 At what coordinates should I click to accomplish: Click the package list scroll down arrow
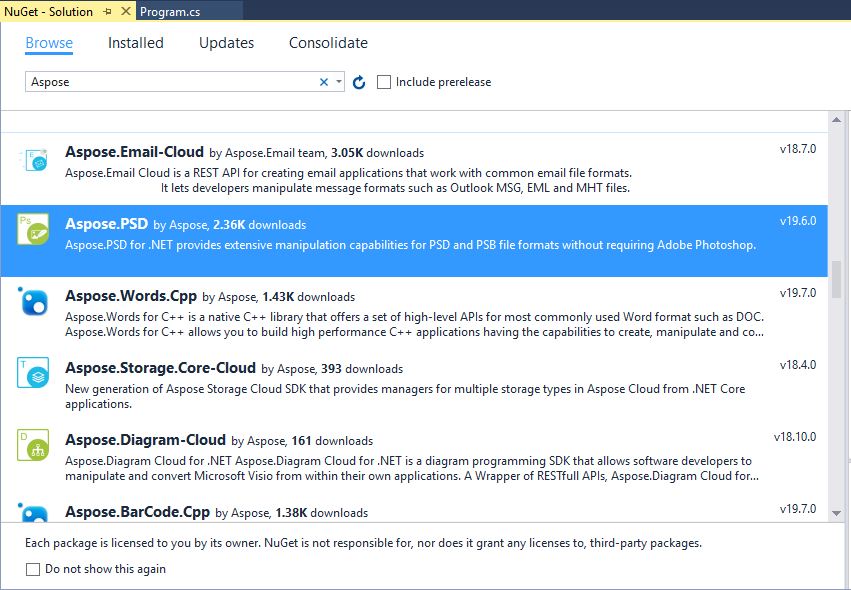point(836,513)
